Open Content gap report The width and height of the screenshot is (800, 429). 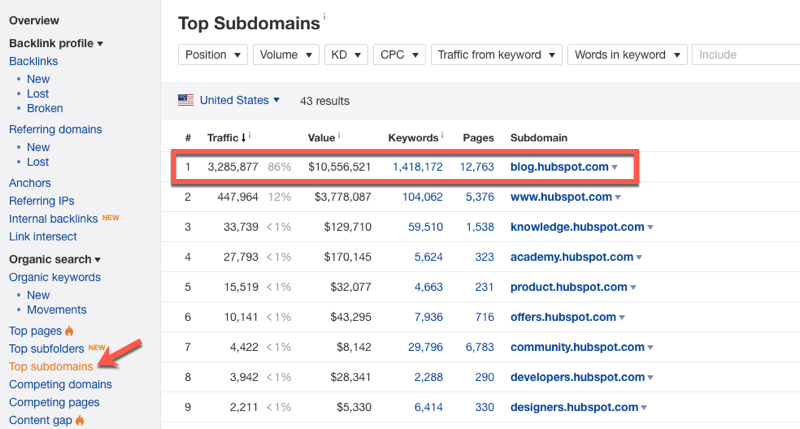point(40,420)
